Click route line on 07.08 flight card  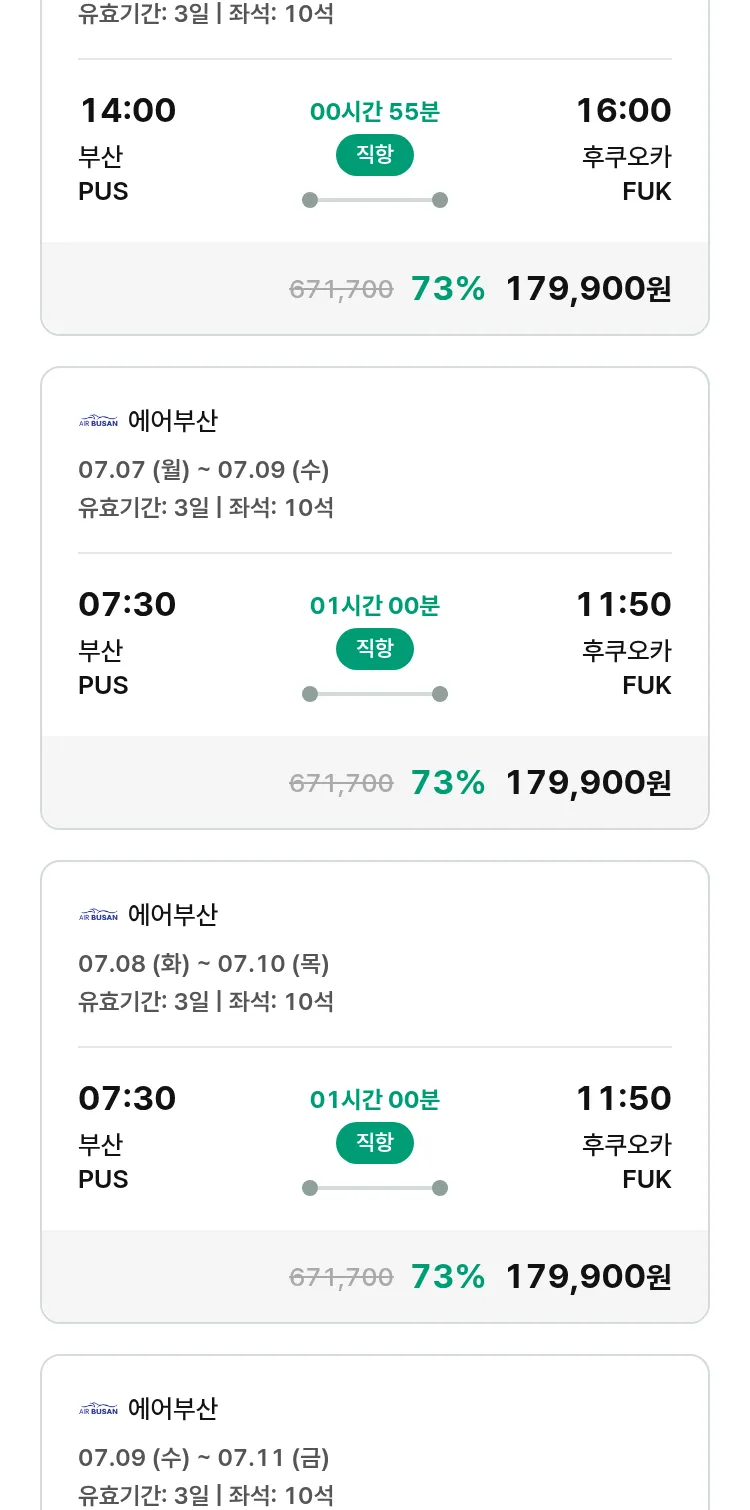pyautogui.click(x=375, y=1188)
